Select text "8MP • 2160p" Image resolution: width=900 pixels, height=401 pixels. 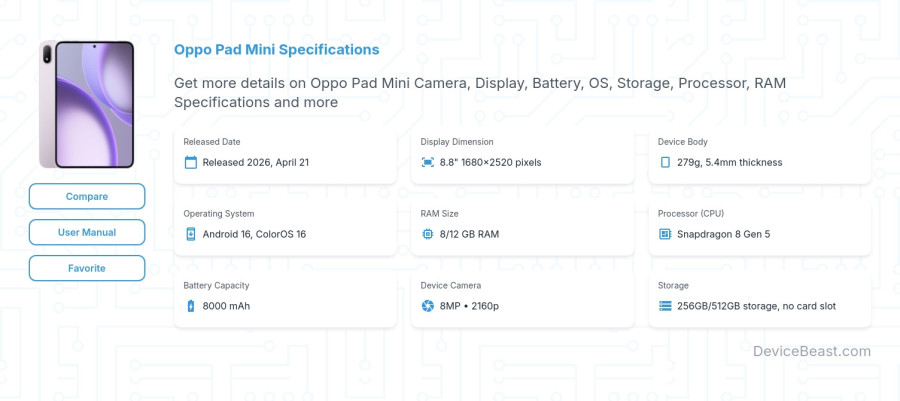470,306
